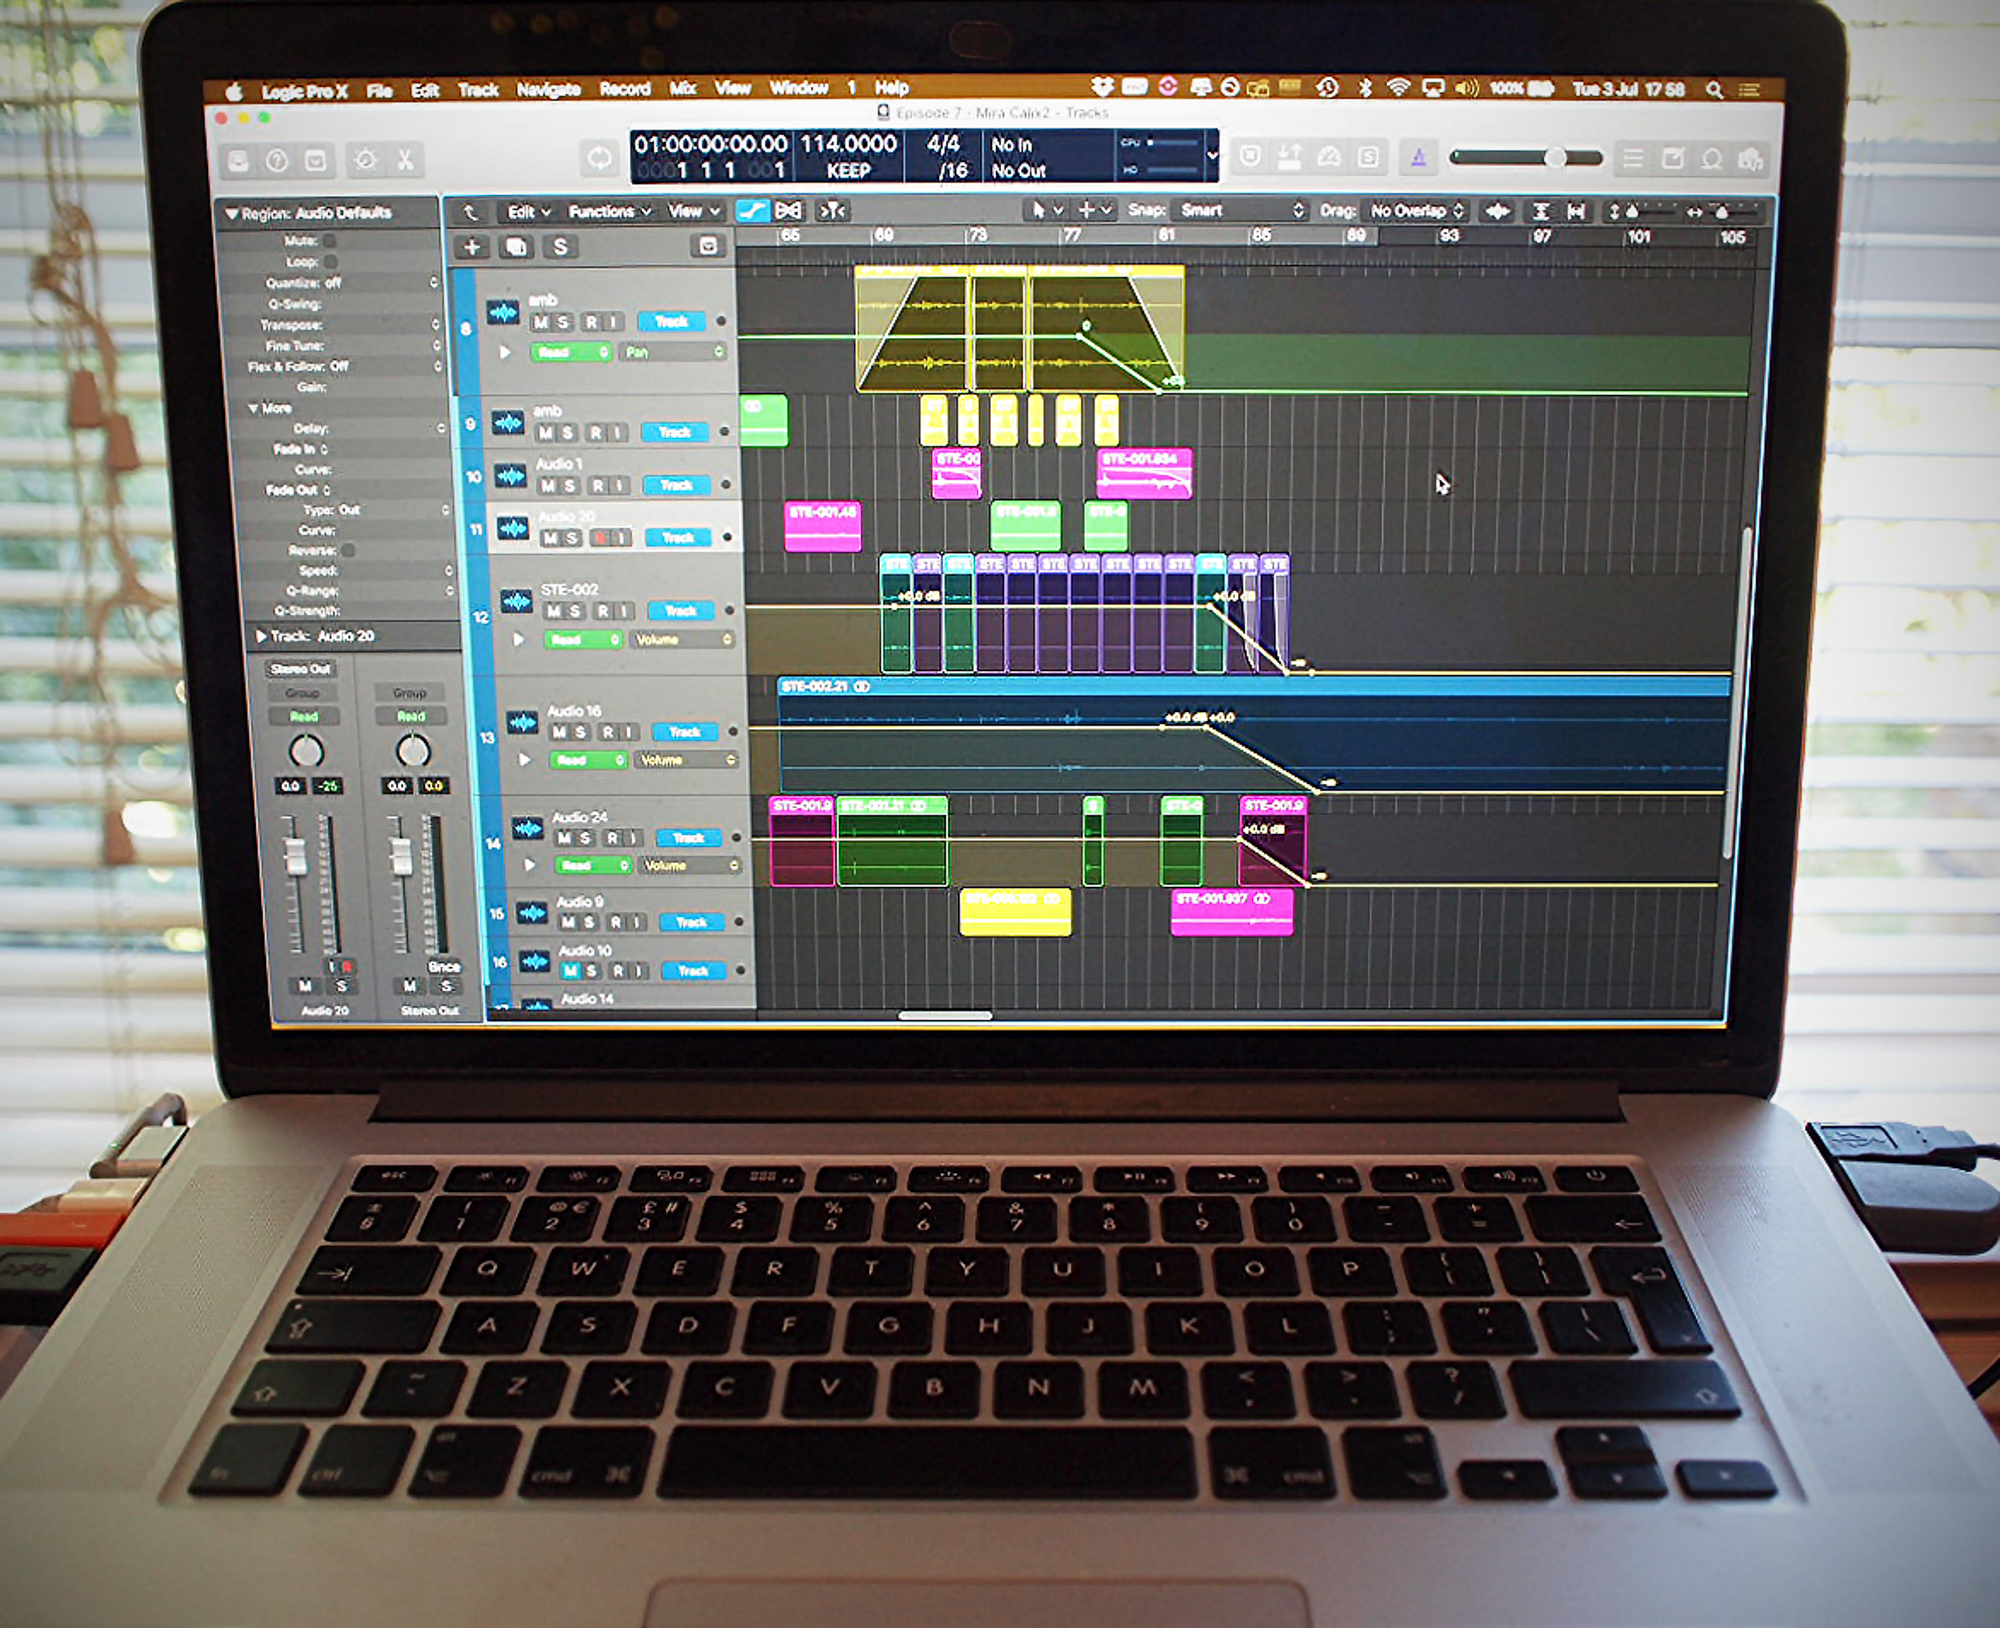Open the View dropdown in tracks toolbar
The height and width of the screenshot is (1628, 2000).
coord(694,212)
